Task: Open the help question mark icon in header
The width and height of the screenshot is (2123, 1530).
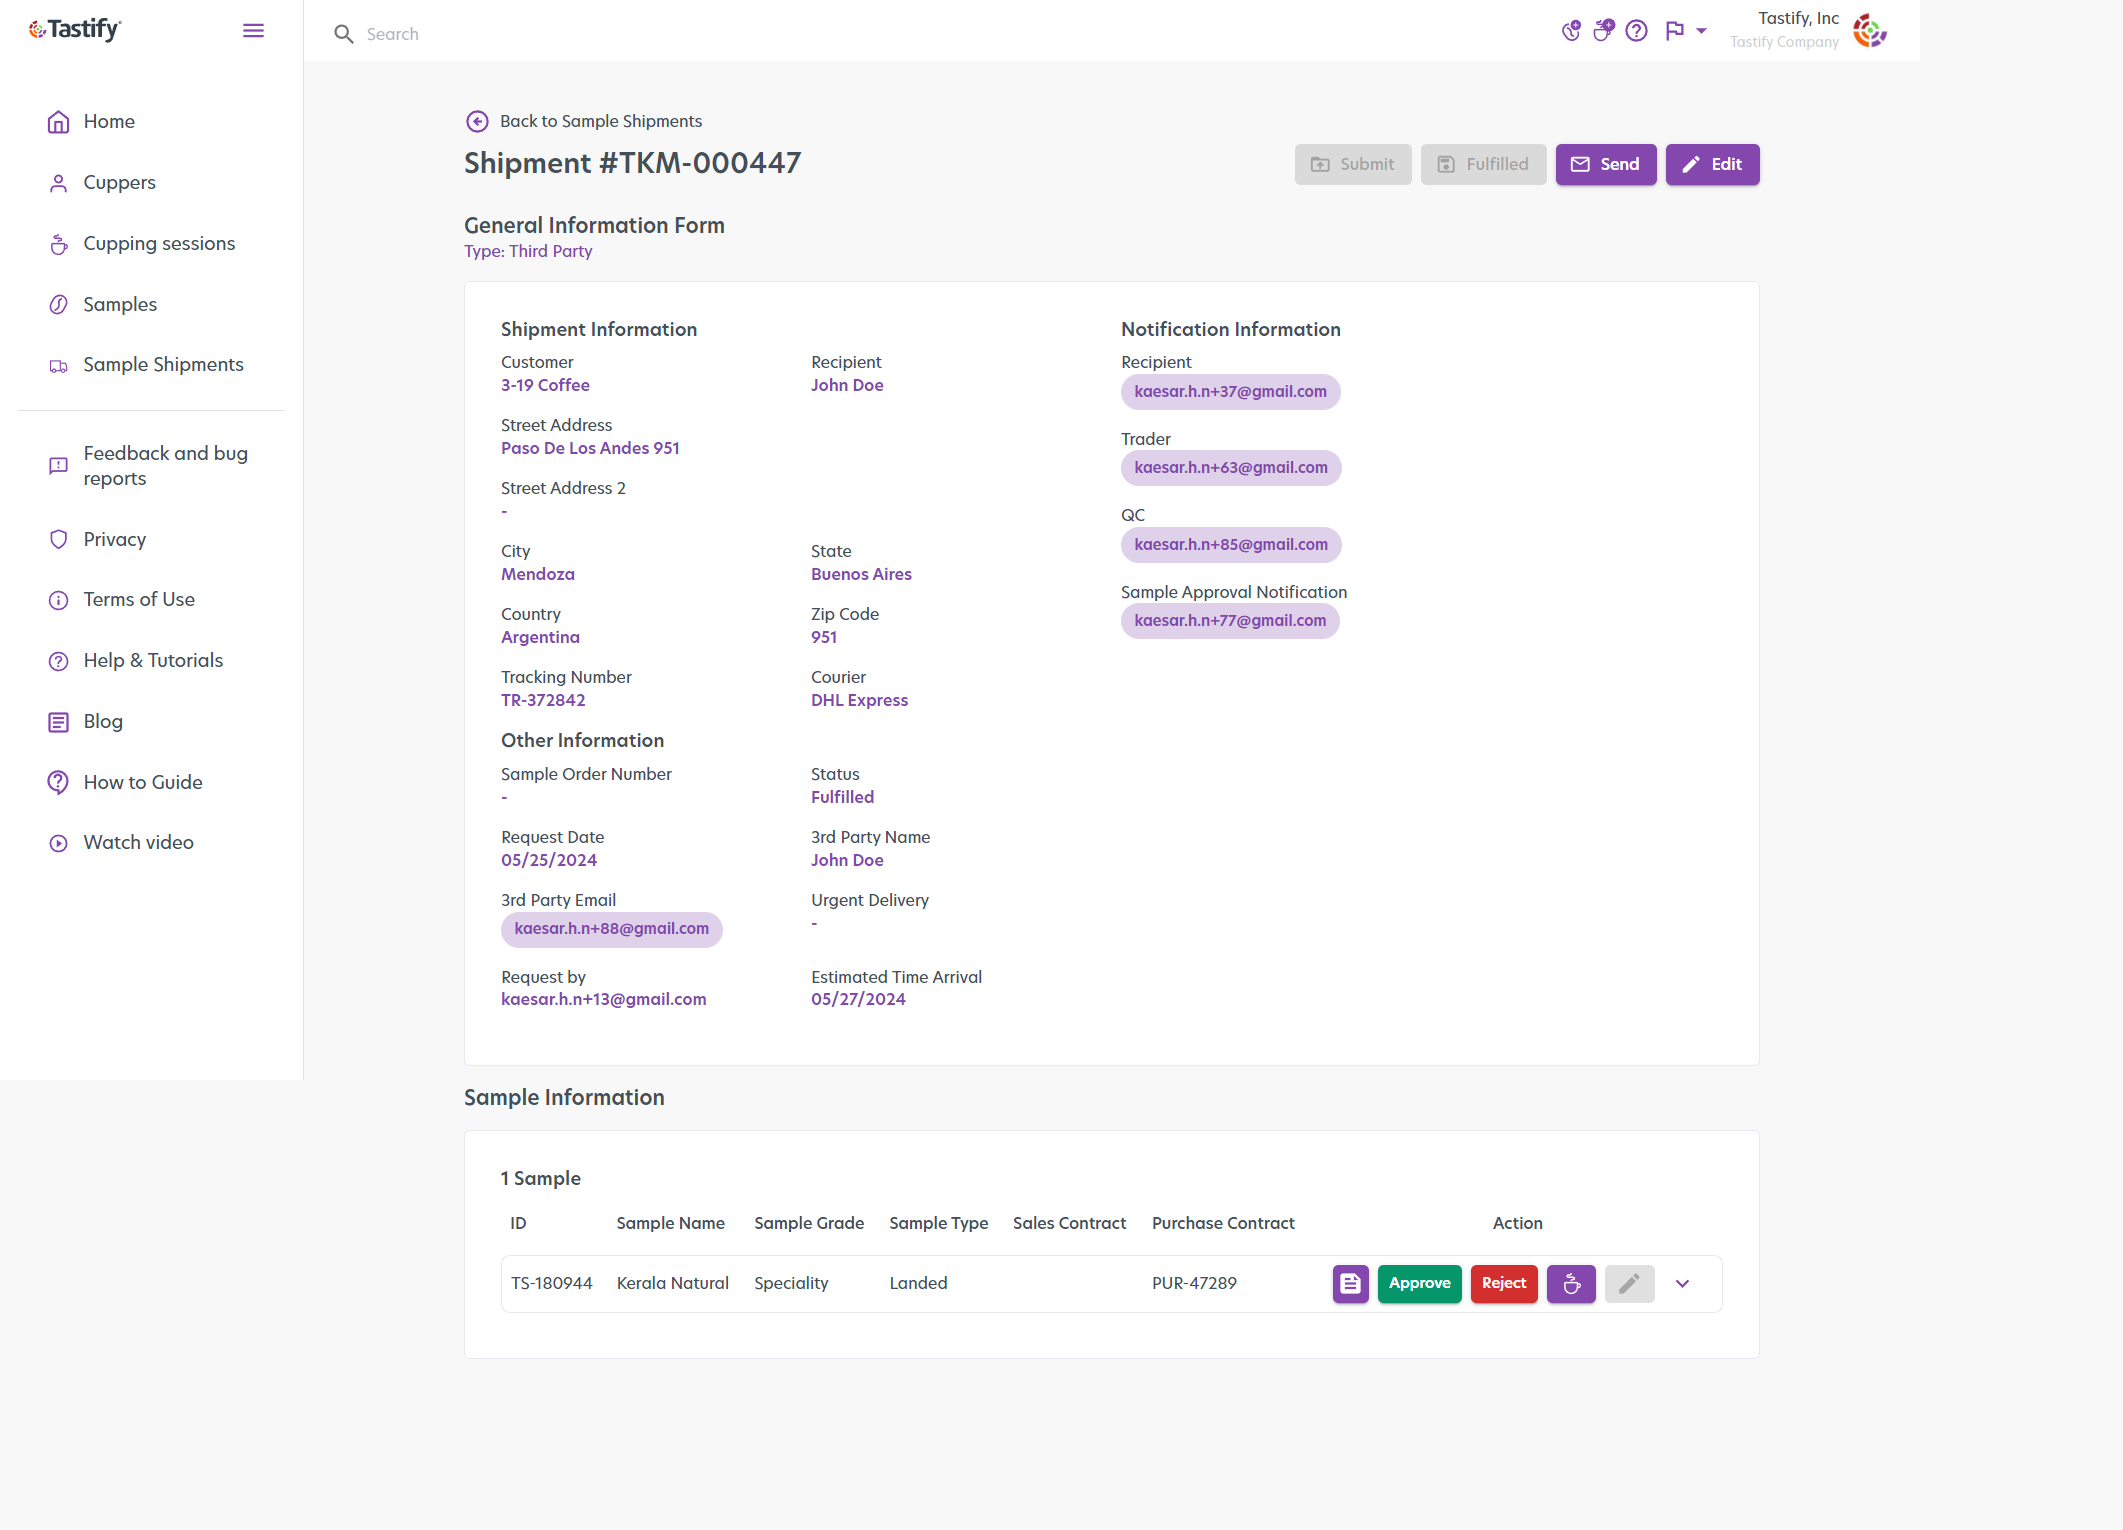Action: [1636, 31]
